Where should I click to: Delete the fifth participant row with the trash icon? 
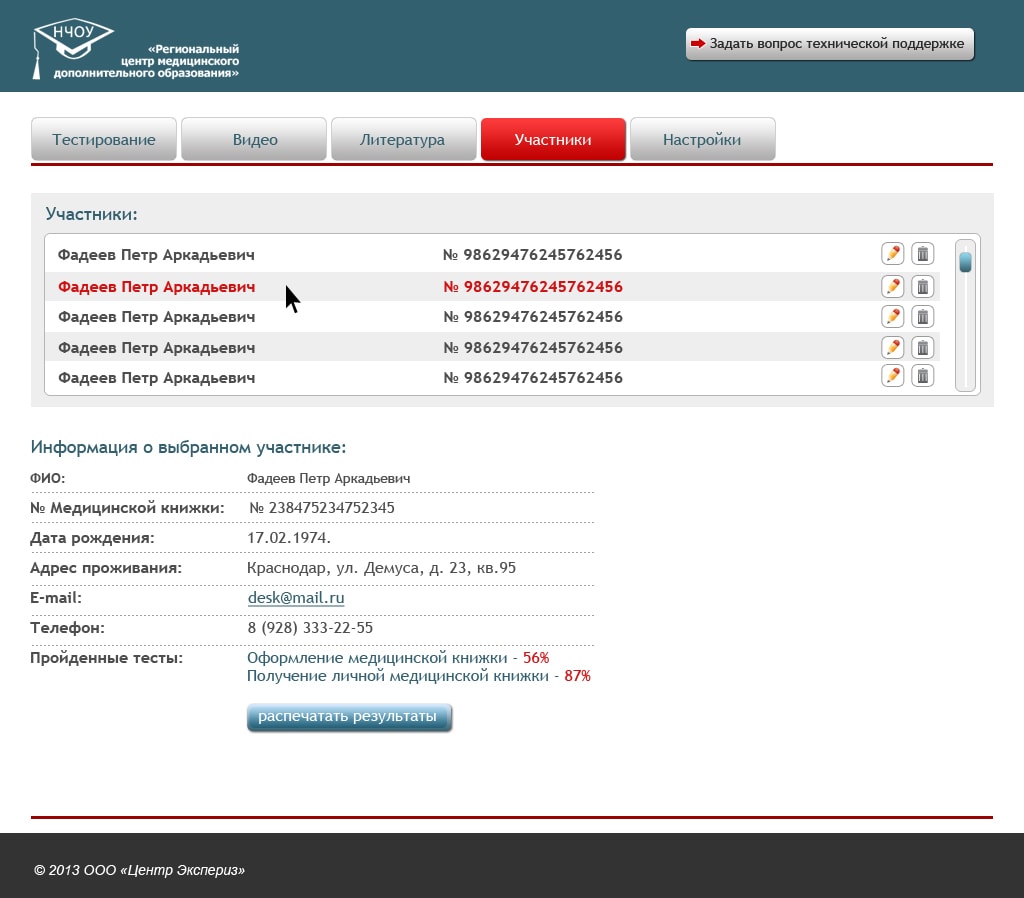coord(922,376)
